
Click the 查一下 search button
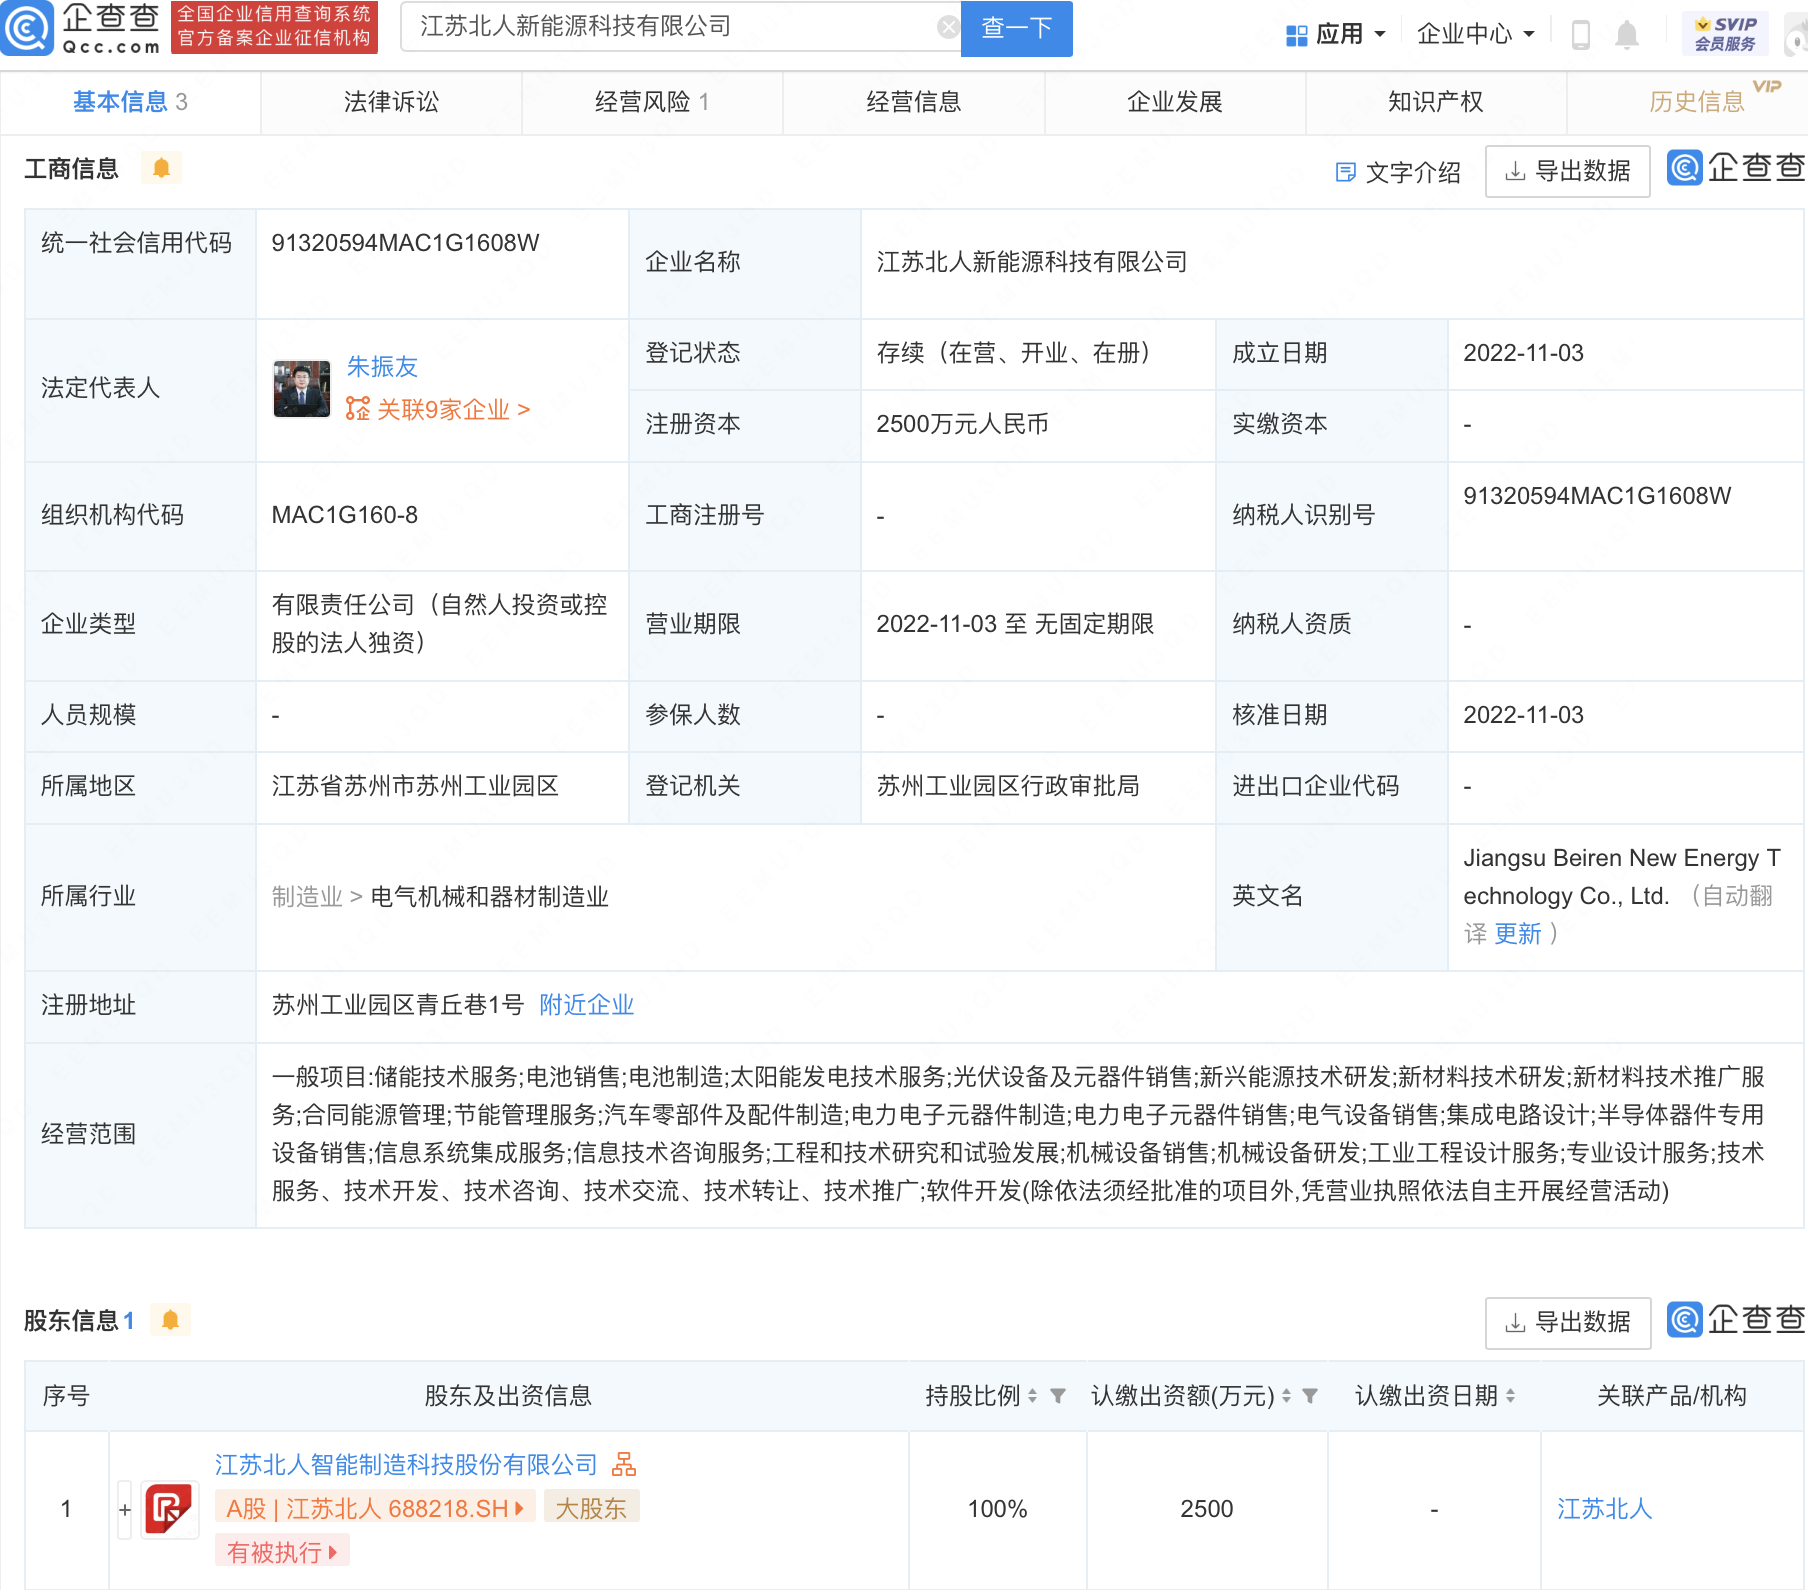point(1016,28)
